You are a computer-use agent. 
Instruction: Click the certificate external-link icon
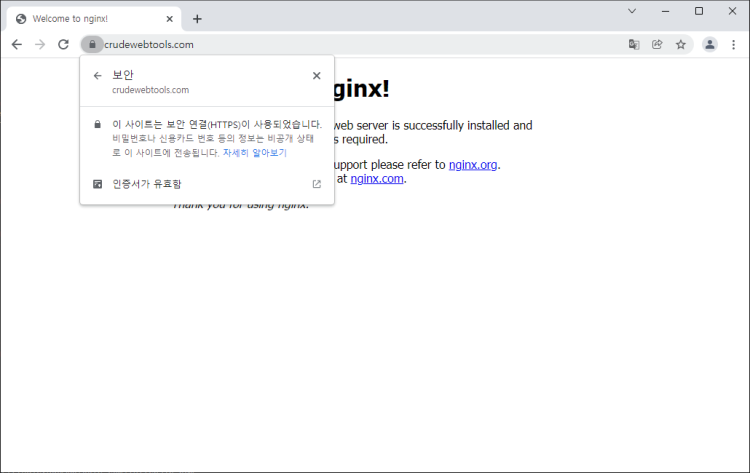pos(317,184)
